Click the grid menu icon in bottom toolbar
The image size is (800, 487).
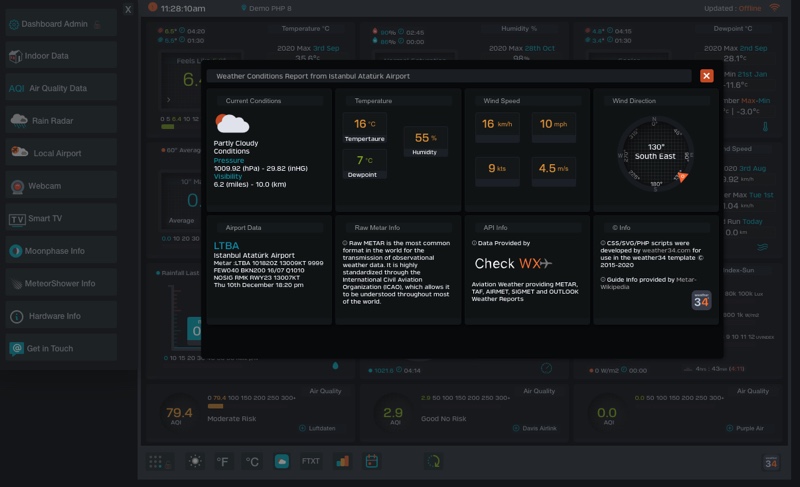coord(156,462)
